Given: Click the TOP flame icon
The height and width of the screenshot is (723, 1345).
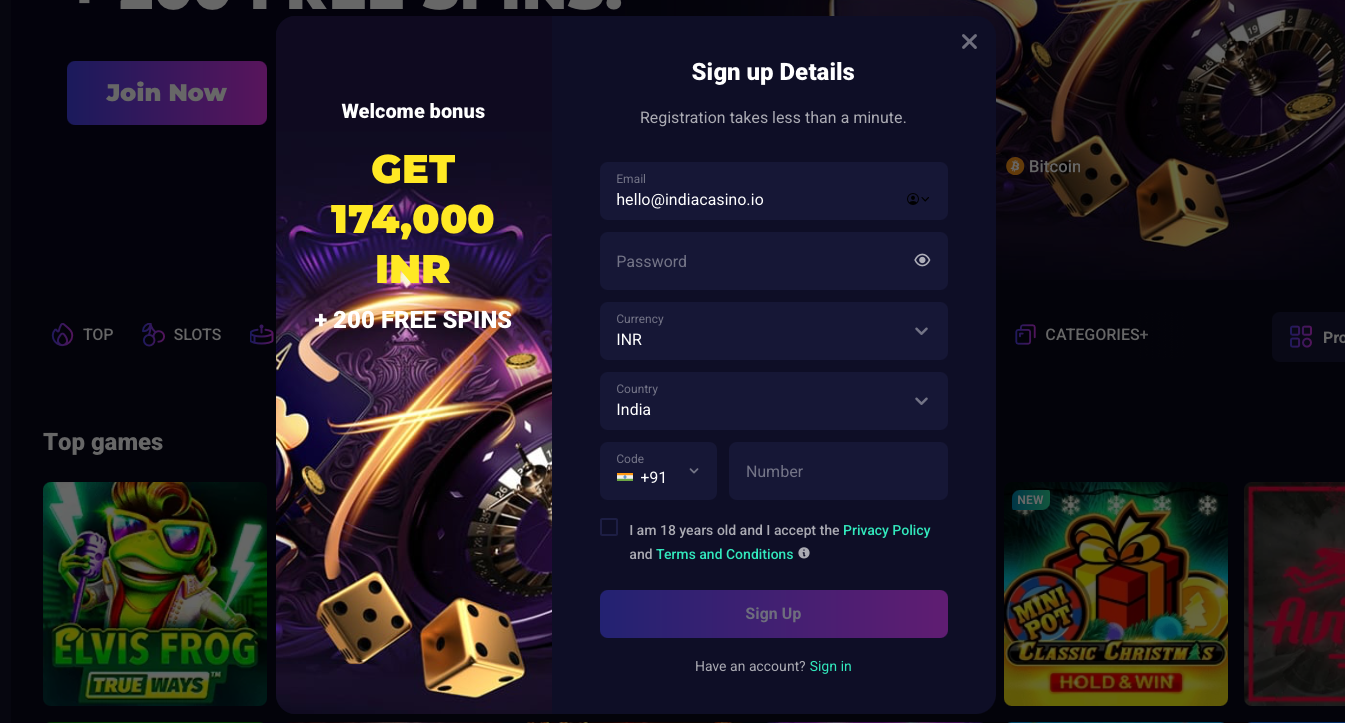Looking at the screenshot, I should click(62, 334).
